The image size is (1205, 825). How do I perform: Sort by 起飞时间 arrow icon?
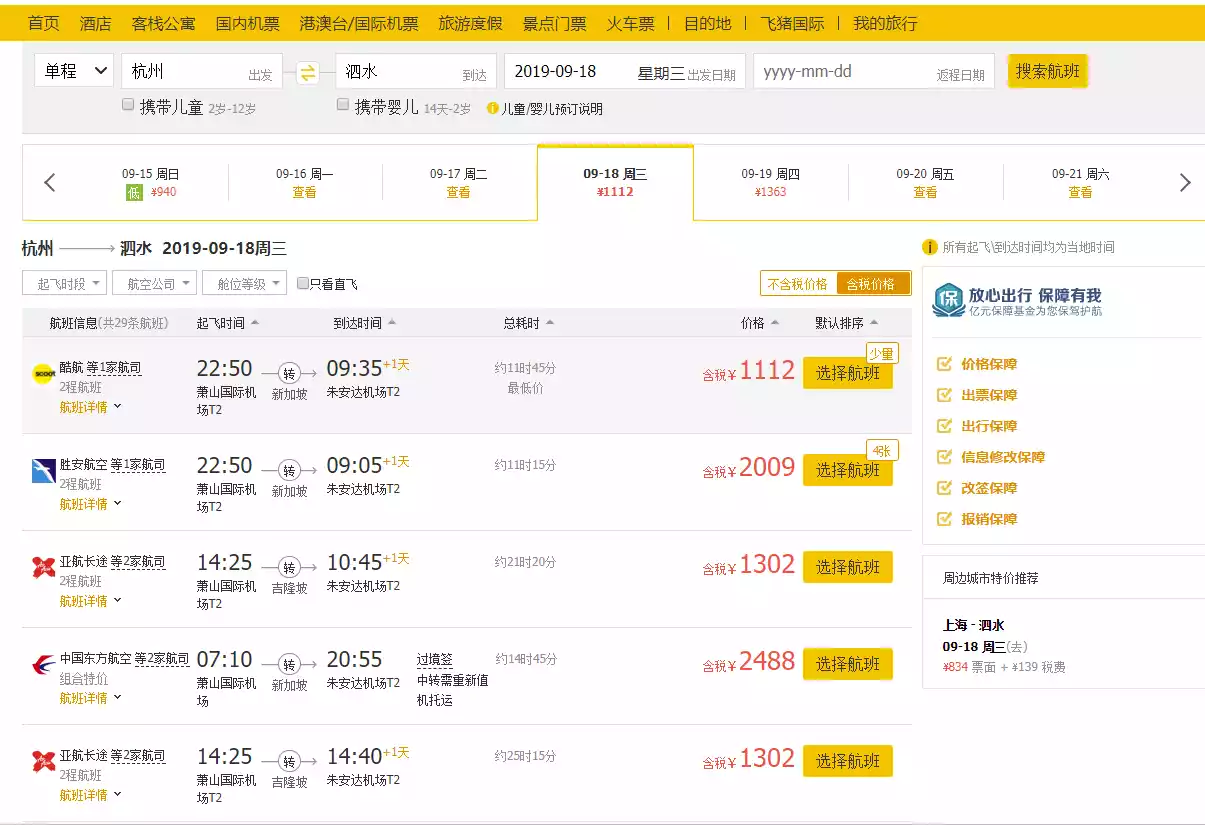[255, 323]
